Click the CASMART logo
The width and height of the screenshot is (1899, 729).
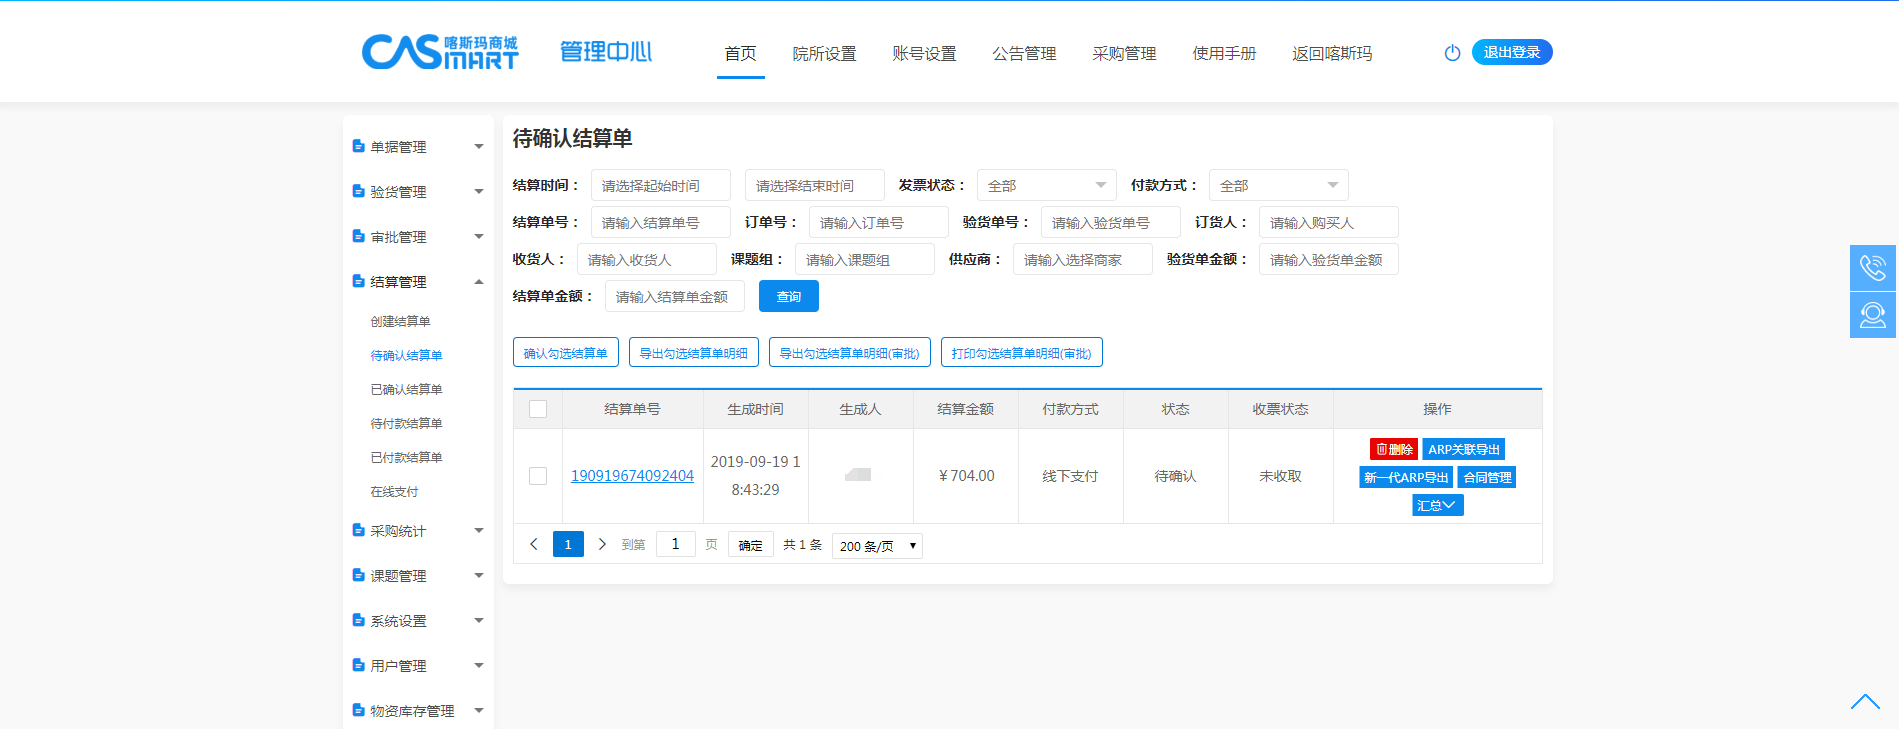click(x=440, y=52)
